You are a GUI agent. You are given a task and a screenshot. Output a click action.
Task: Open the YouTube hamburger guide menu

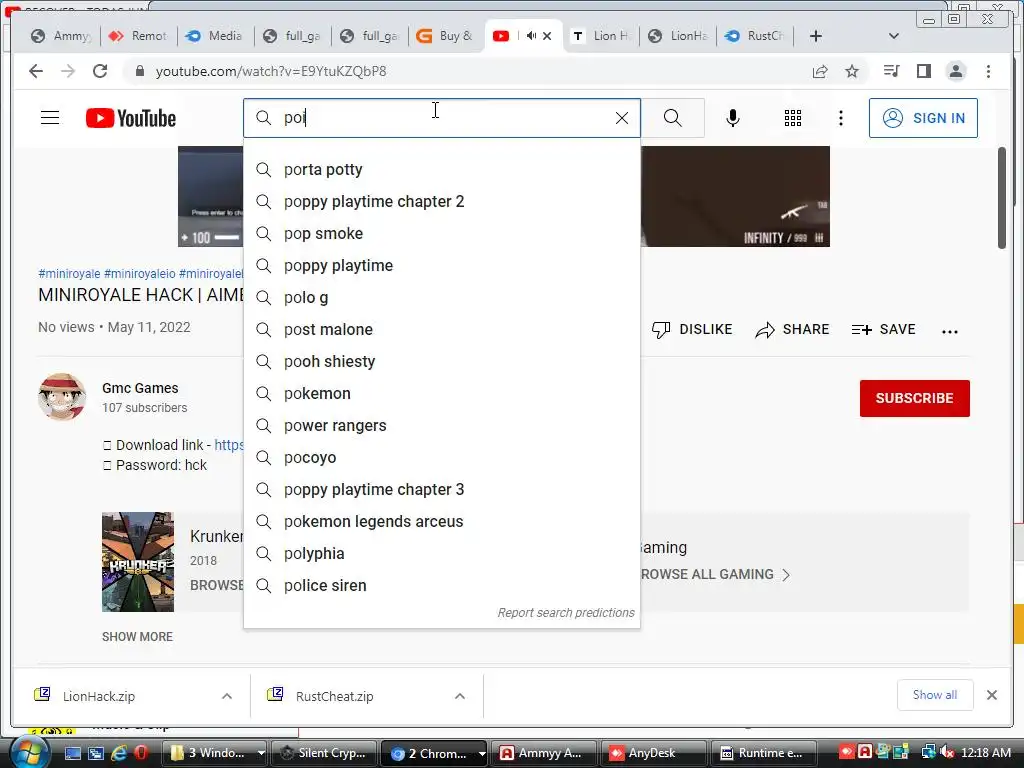[x=50, y=118]
